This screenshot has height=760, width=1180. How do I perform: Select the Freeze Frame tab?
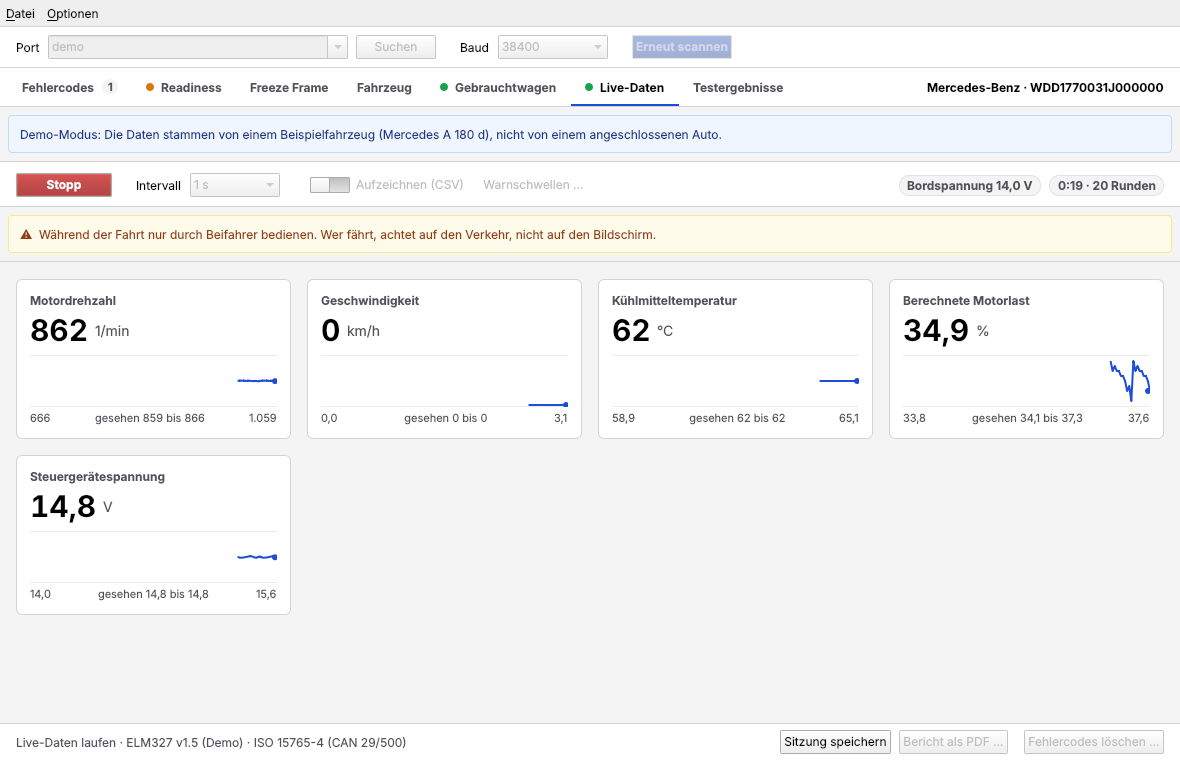(289, 87)
